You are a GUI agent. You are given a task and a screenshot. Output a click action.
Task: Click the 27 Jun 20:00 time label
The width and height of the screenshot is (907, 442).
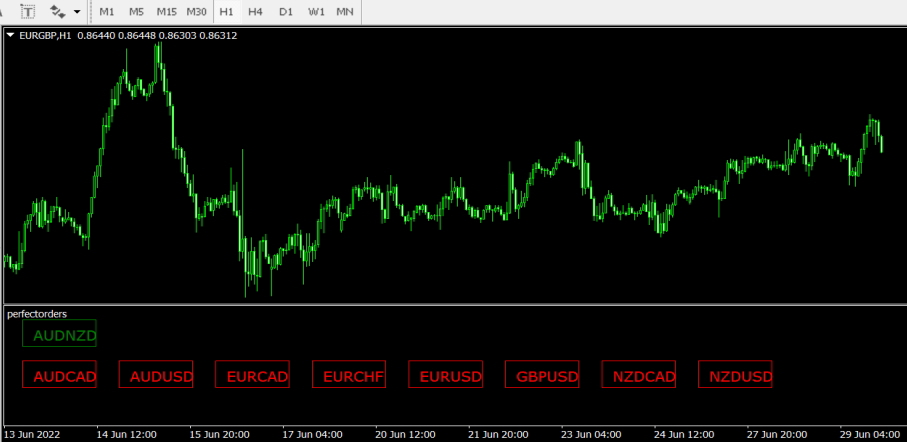point(777,434)
